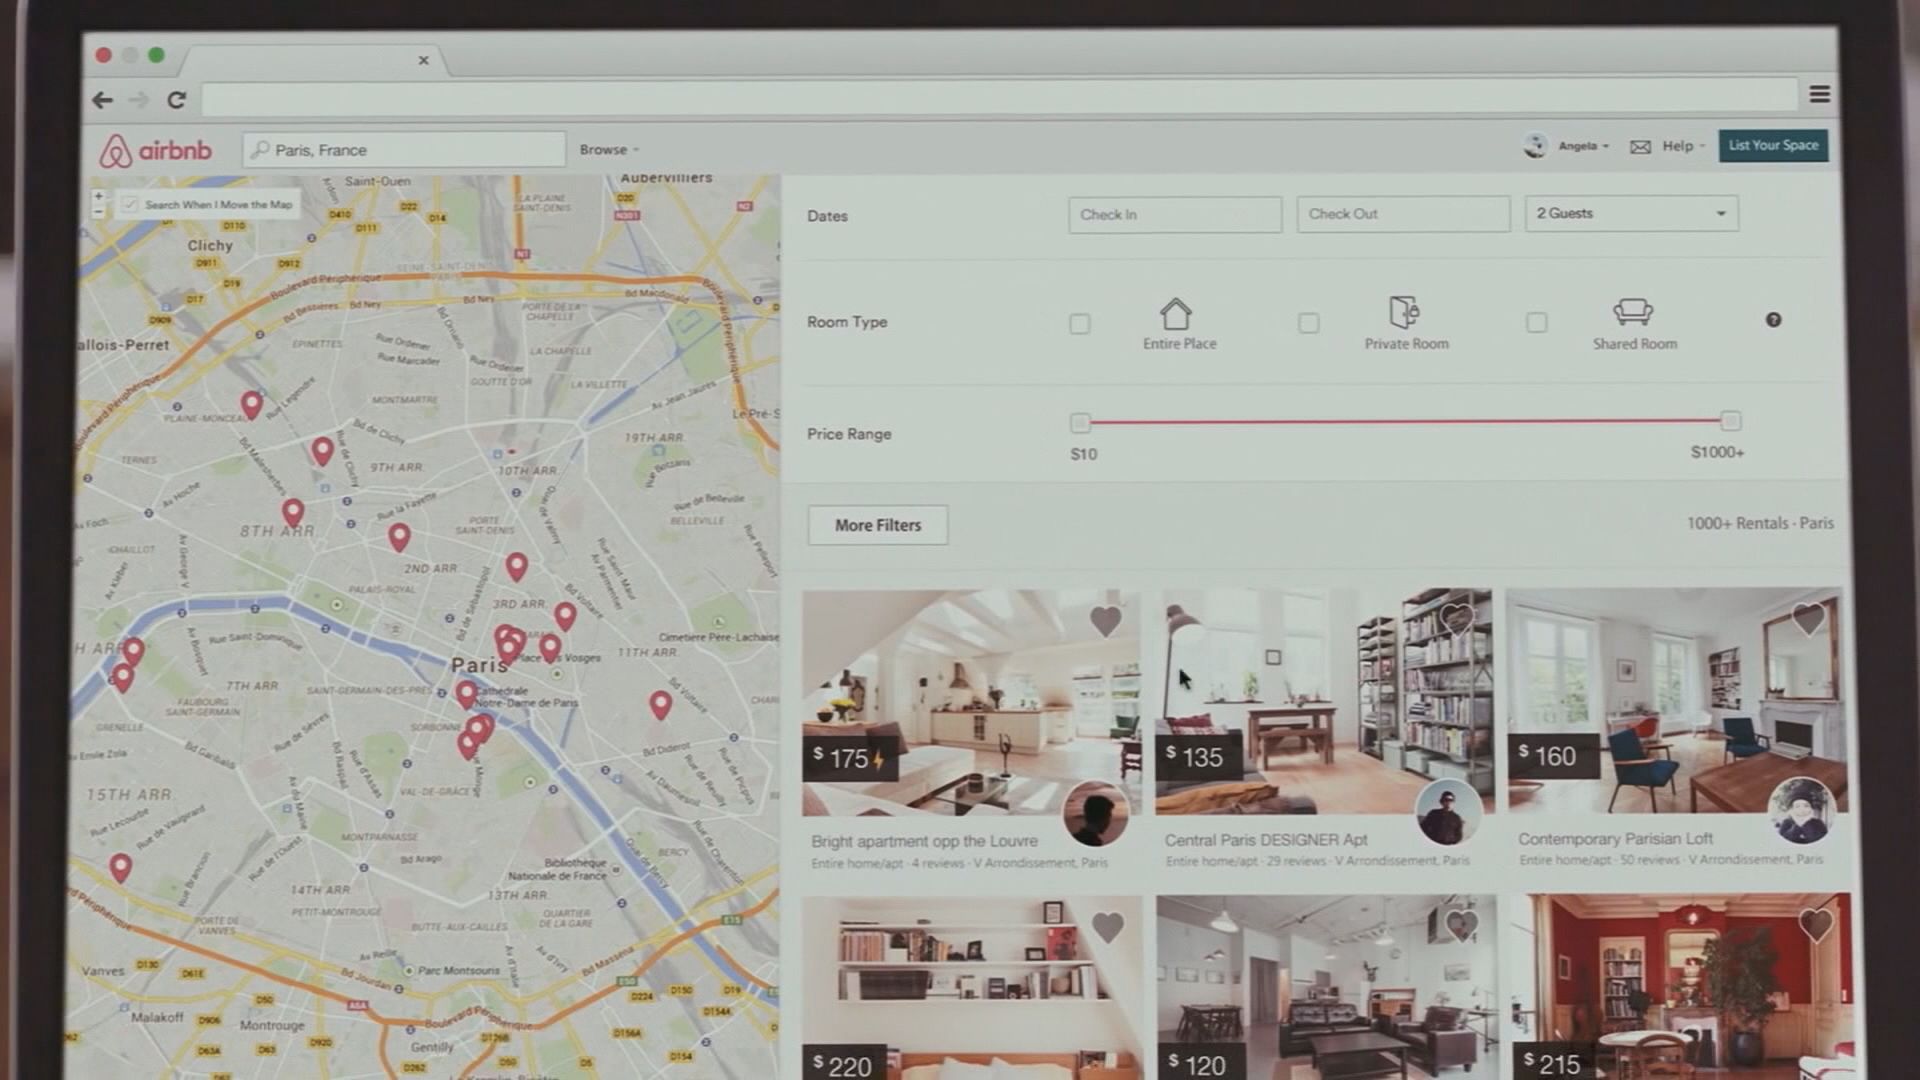Click the Private Room door icon
The width and height of the screenshot is (1920, 1080).
pos(1404,312)
